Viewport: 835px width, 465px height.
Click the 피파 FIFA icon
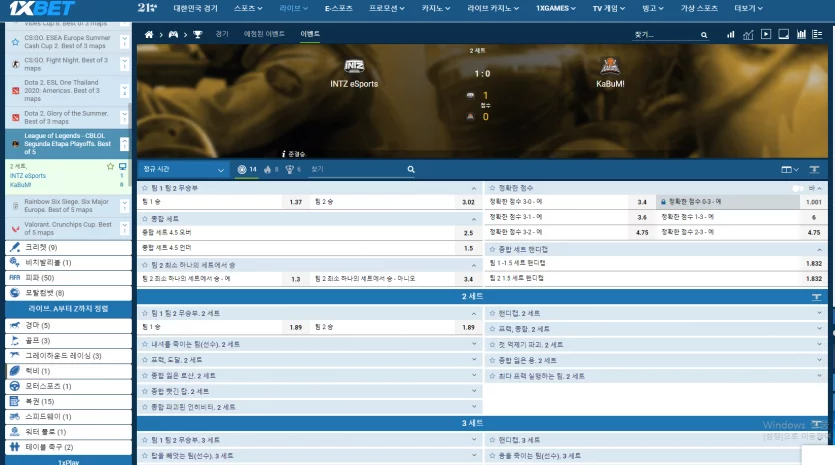click(15, 278)
